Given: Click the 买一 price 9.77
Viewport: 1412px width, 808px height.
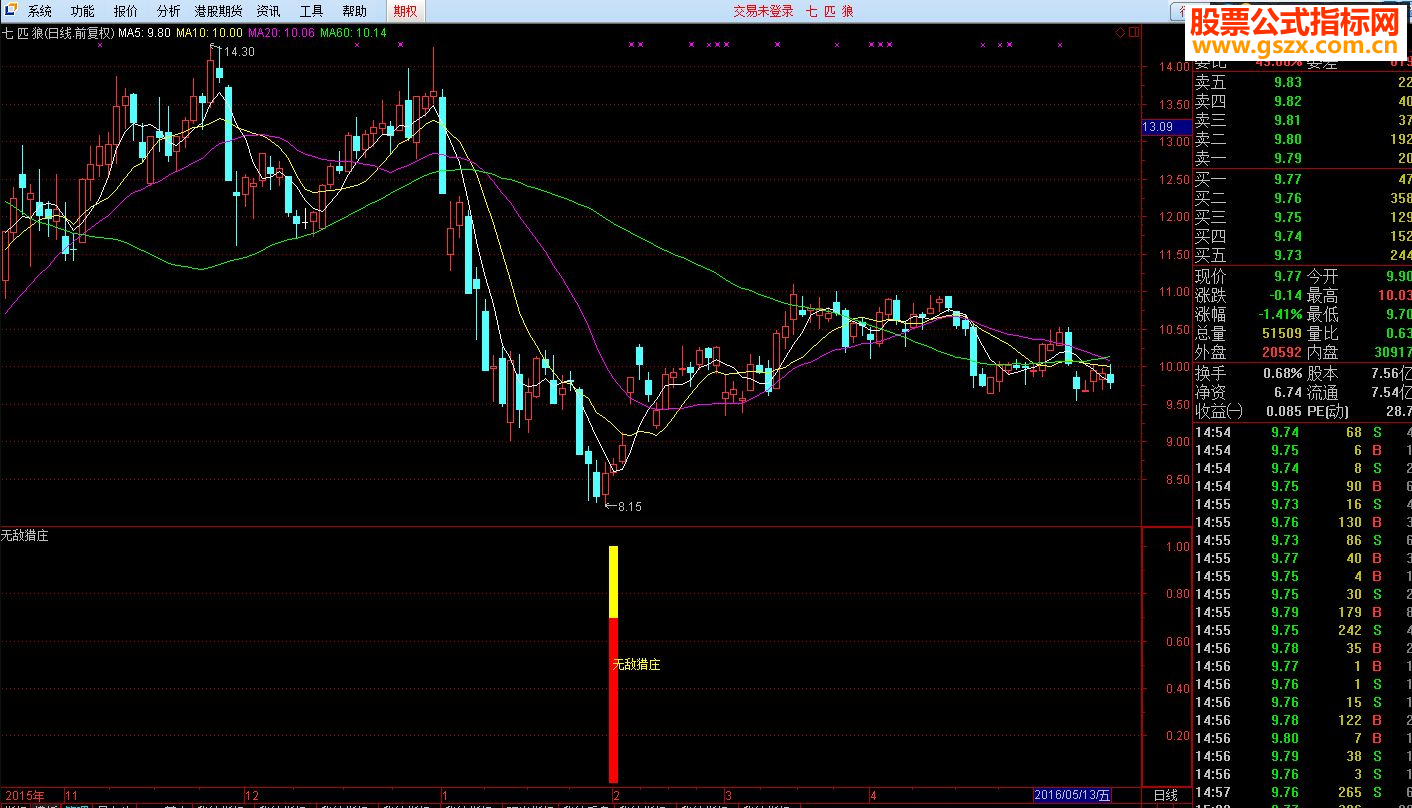Looking at the screenshot, I should (1287, 180).
